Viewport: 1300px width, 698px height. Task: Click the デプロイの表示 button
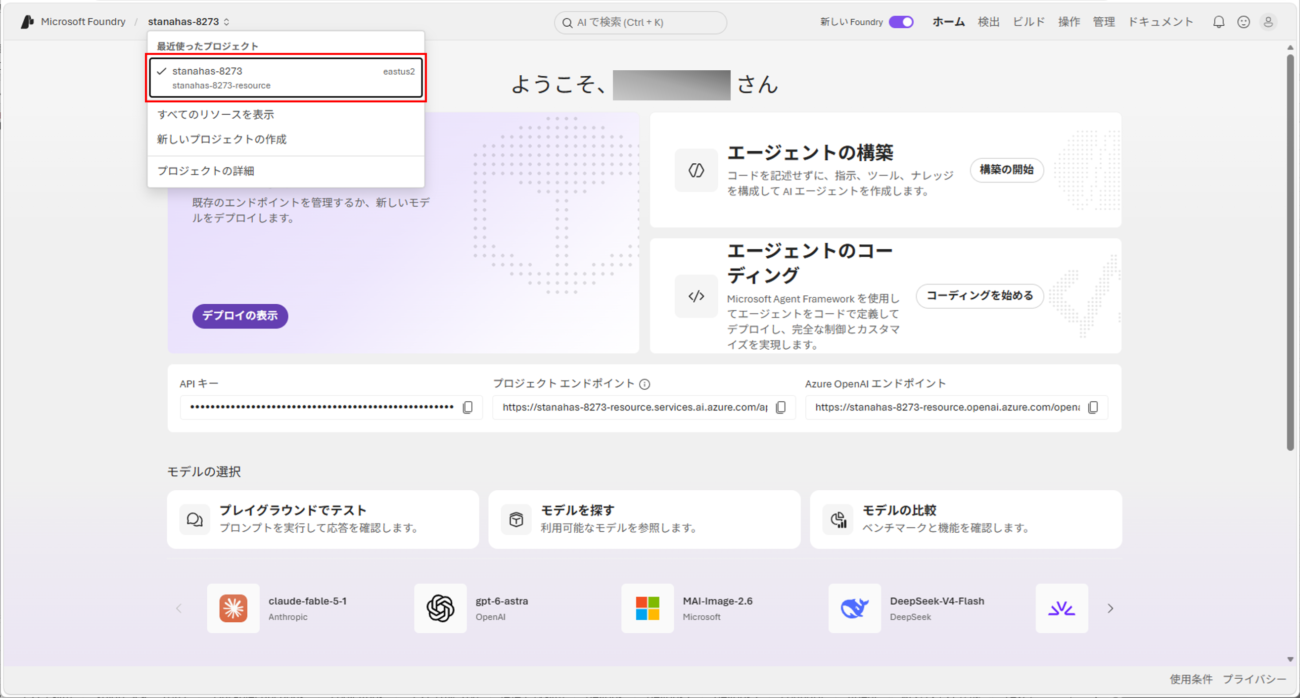[240, 316]
